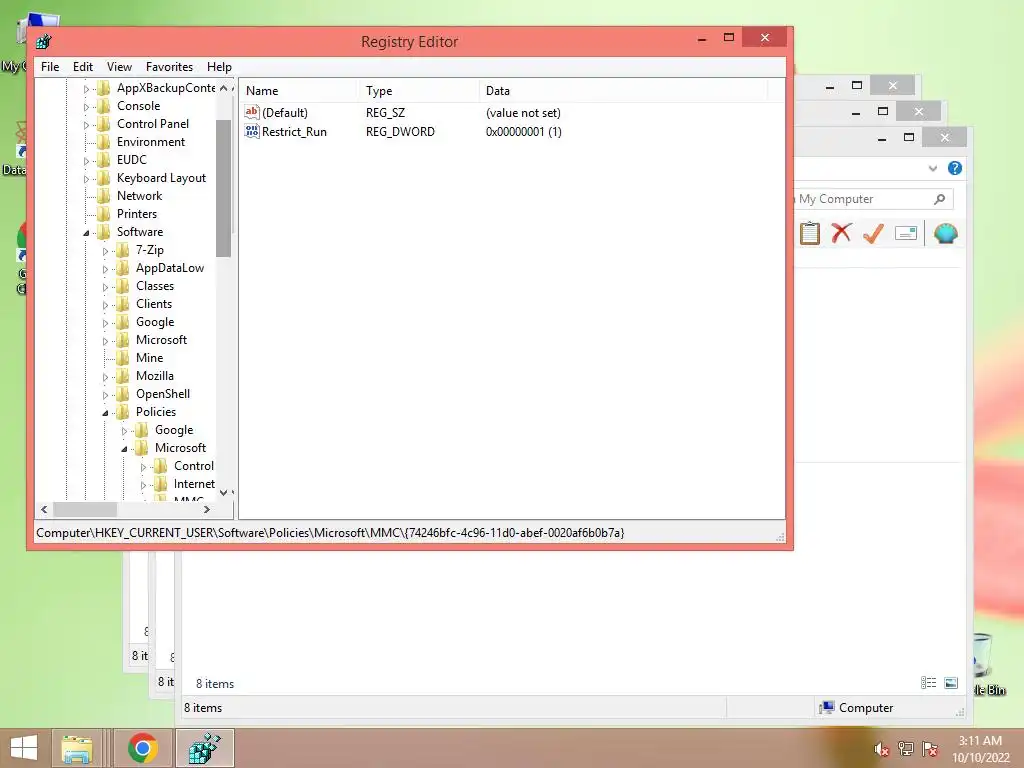Image resolution: width=1024 pixels, height=768 pixels.
Task: Expand the EUDC key
Action: point(86,161)
